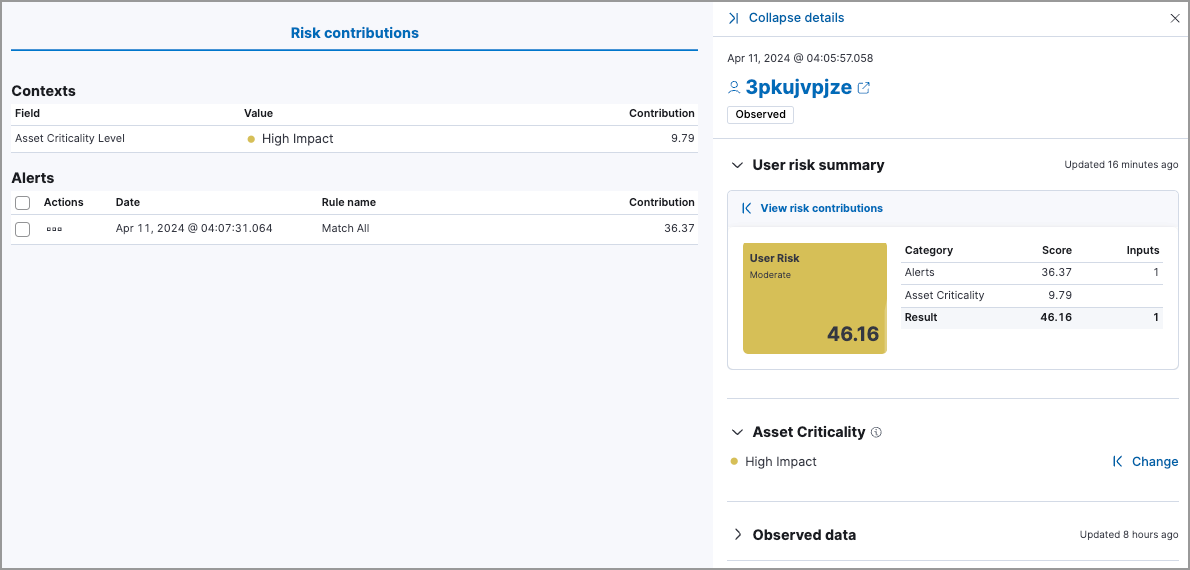The image size is (1190, 570).
Task: Open the alert row actions menu icon
Action: pos(54,229)
